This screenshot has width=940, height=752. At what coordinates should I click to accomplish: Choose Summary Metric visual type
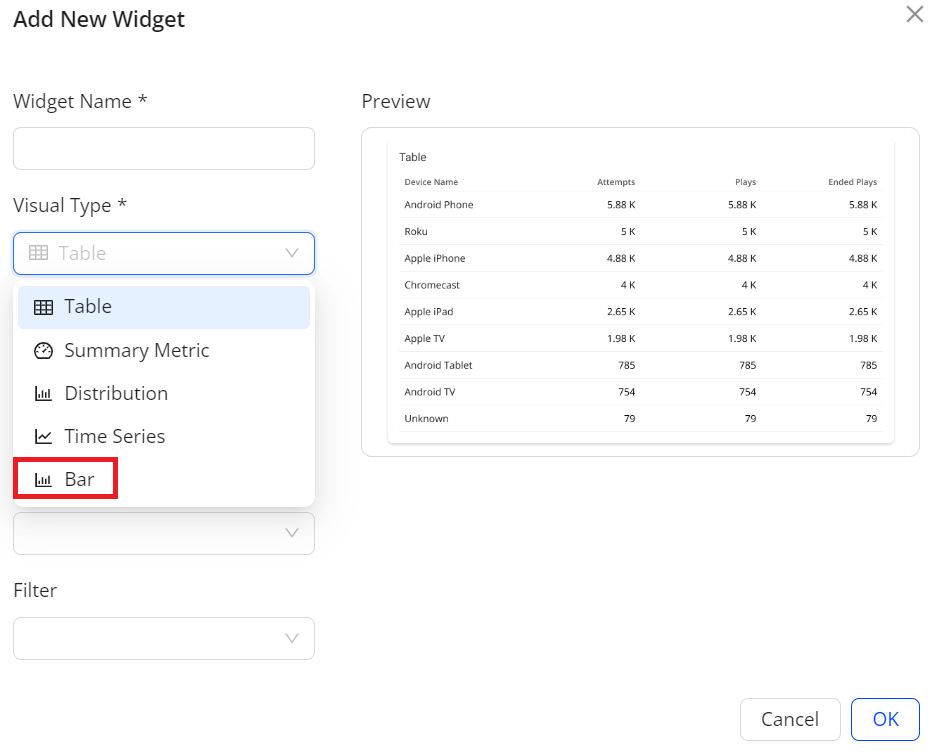coord(164,350)
